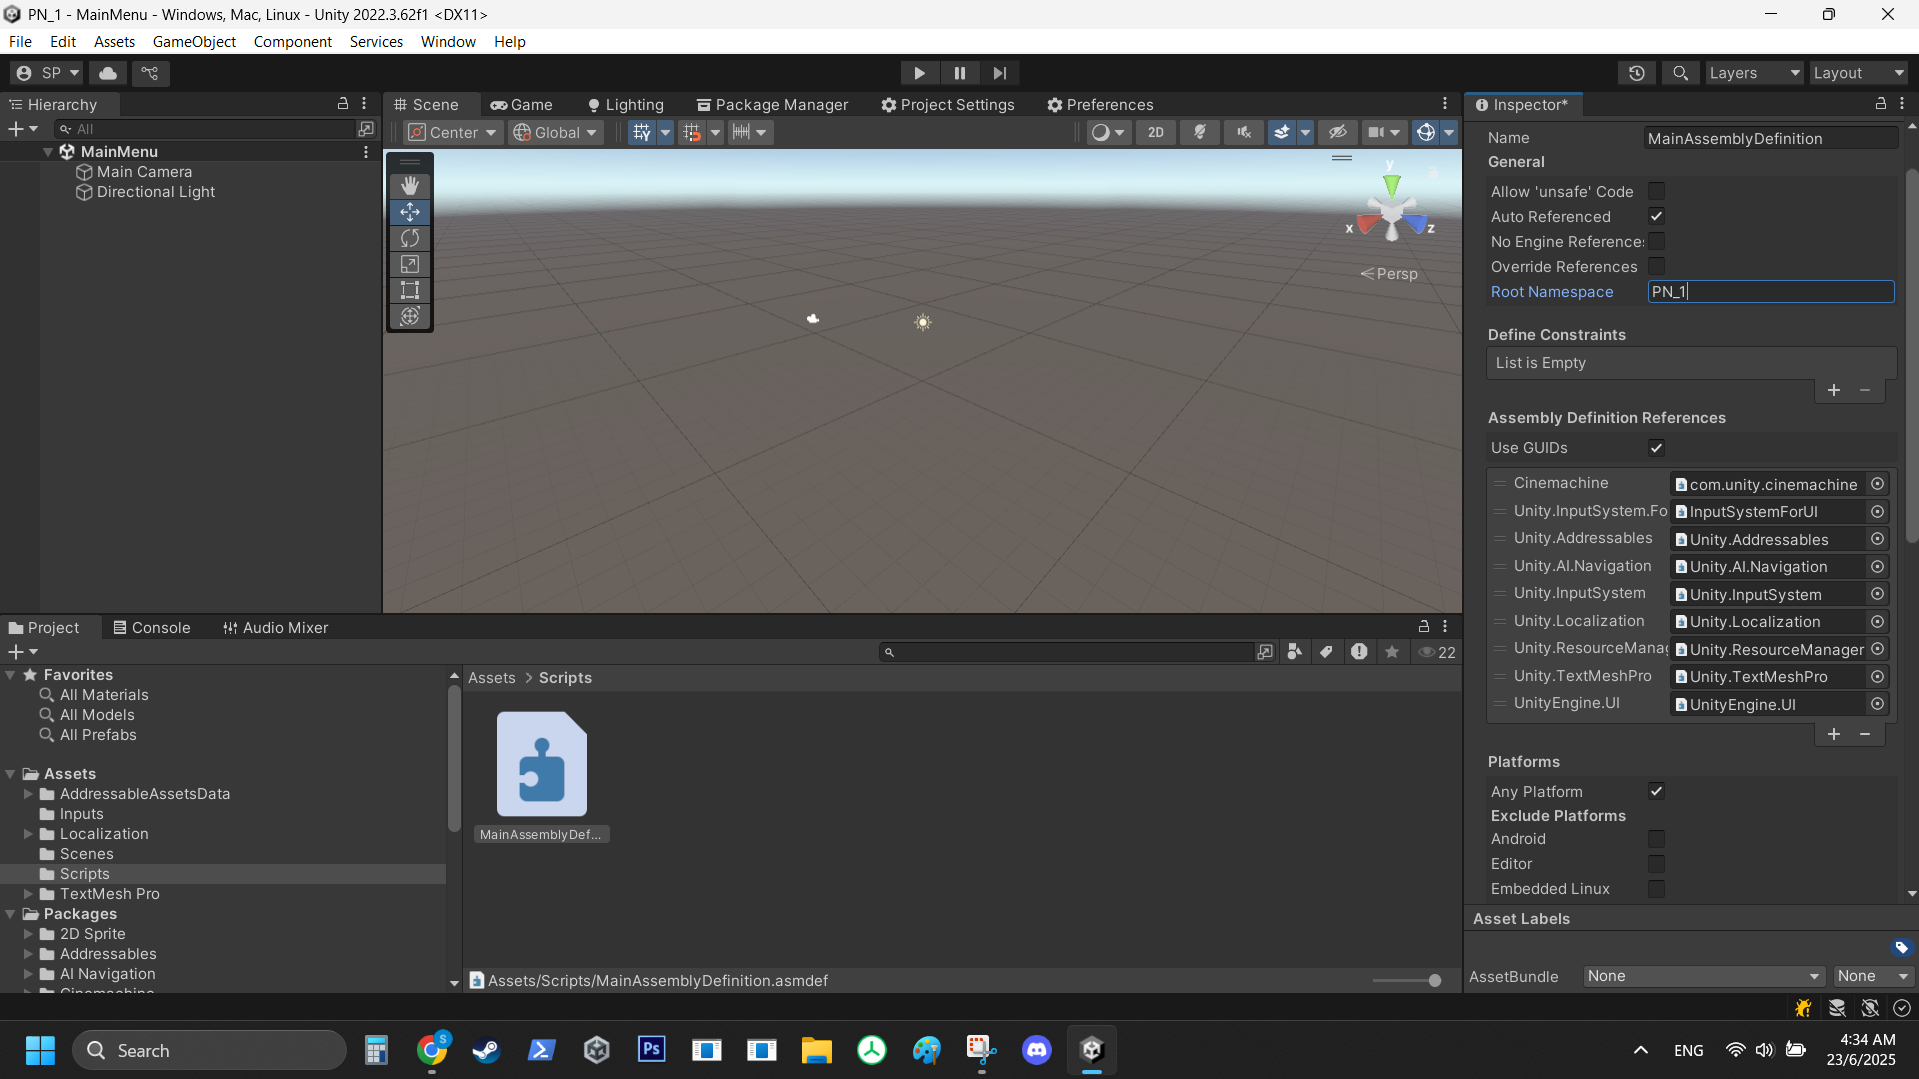Viewport: 1919px width, 1079px height.
Task: Open the Audio Mixer tab
Action: coord(276,628)
